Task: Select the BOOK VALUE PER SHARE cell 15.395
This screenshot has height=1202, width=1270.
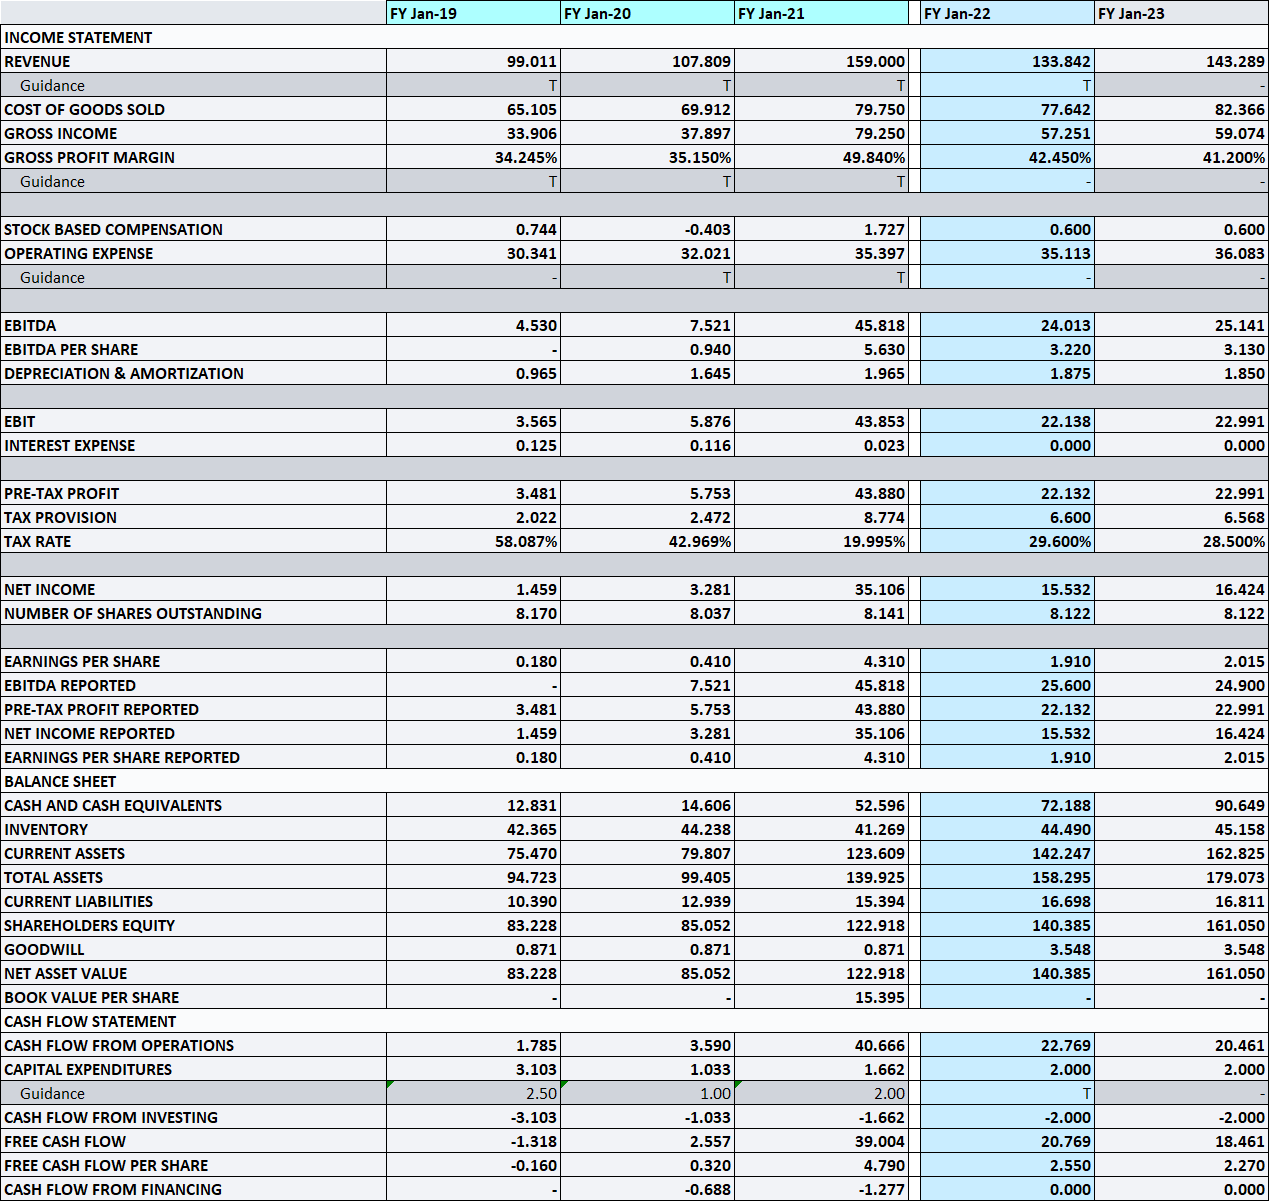Action: click(821, 997)
